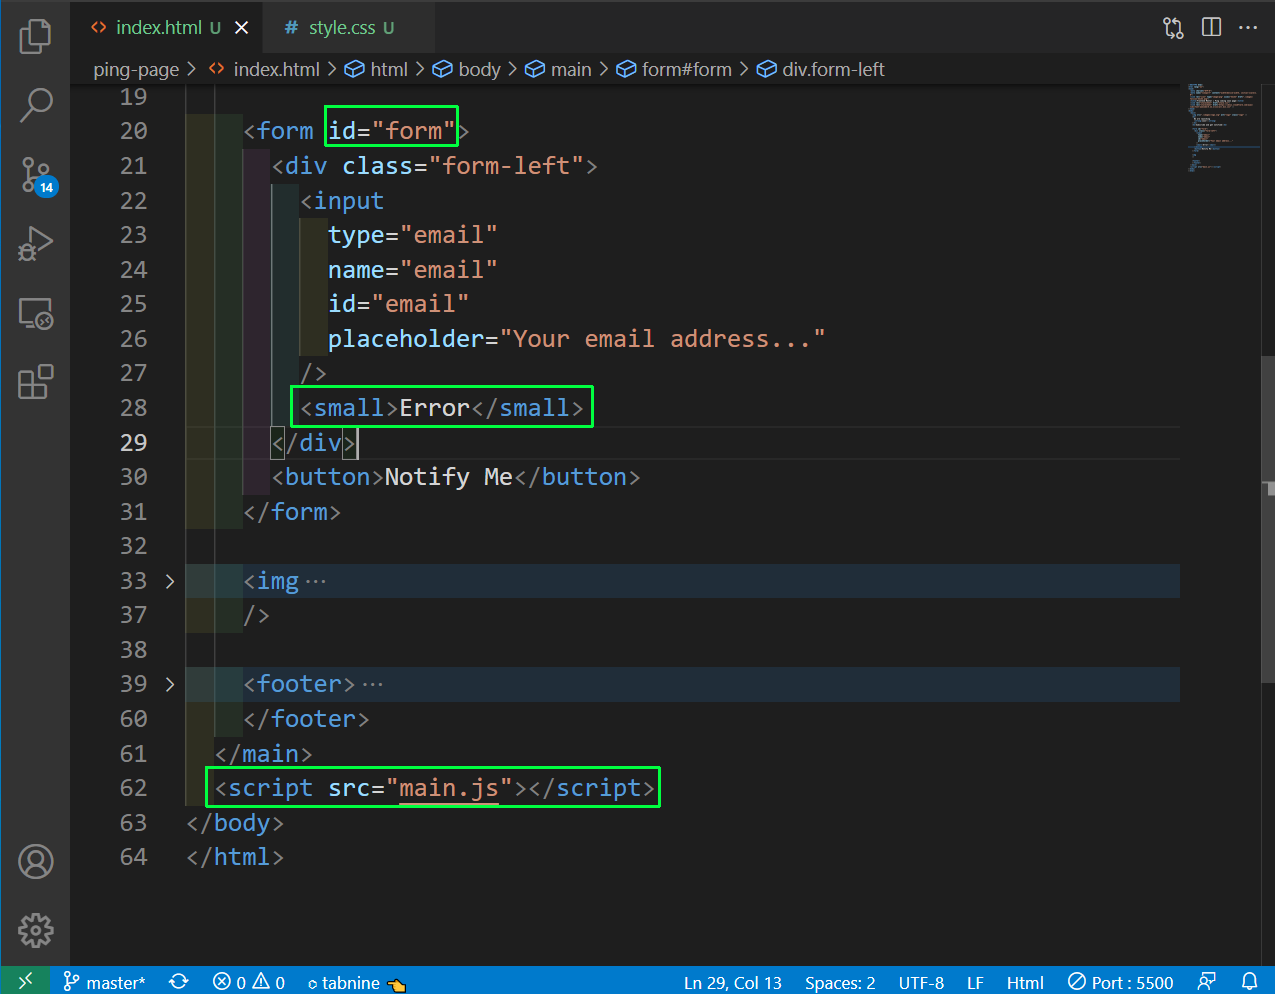This screenshot has height=994, width=1275.
Task: Click the closing </footer> tag on line 60
Action: point(307,719)
